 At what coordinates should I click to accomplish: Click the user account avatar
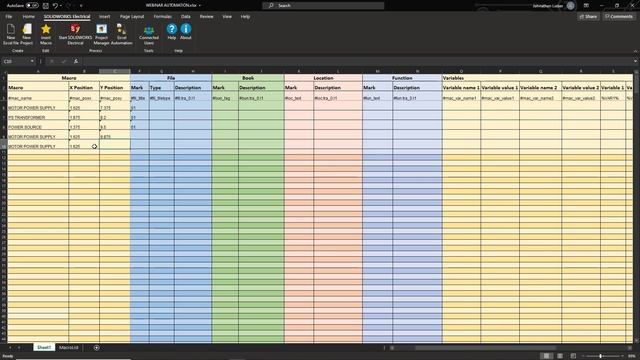tap(571, 6)
